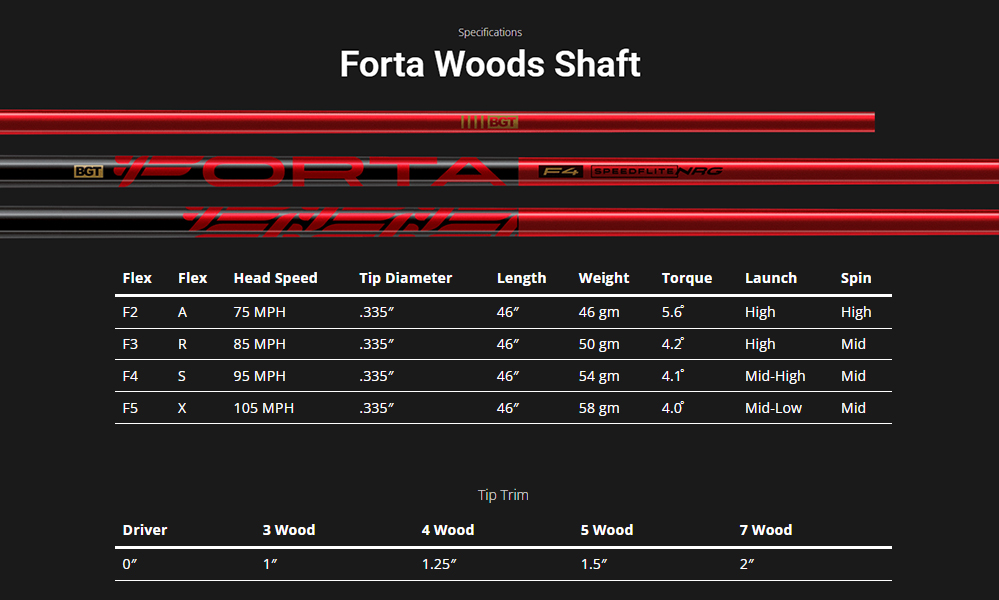Screen dimensions: 999x600
Task: Click the '7 Wood' column header
Action: [766, 530]
